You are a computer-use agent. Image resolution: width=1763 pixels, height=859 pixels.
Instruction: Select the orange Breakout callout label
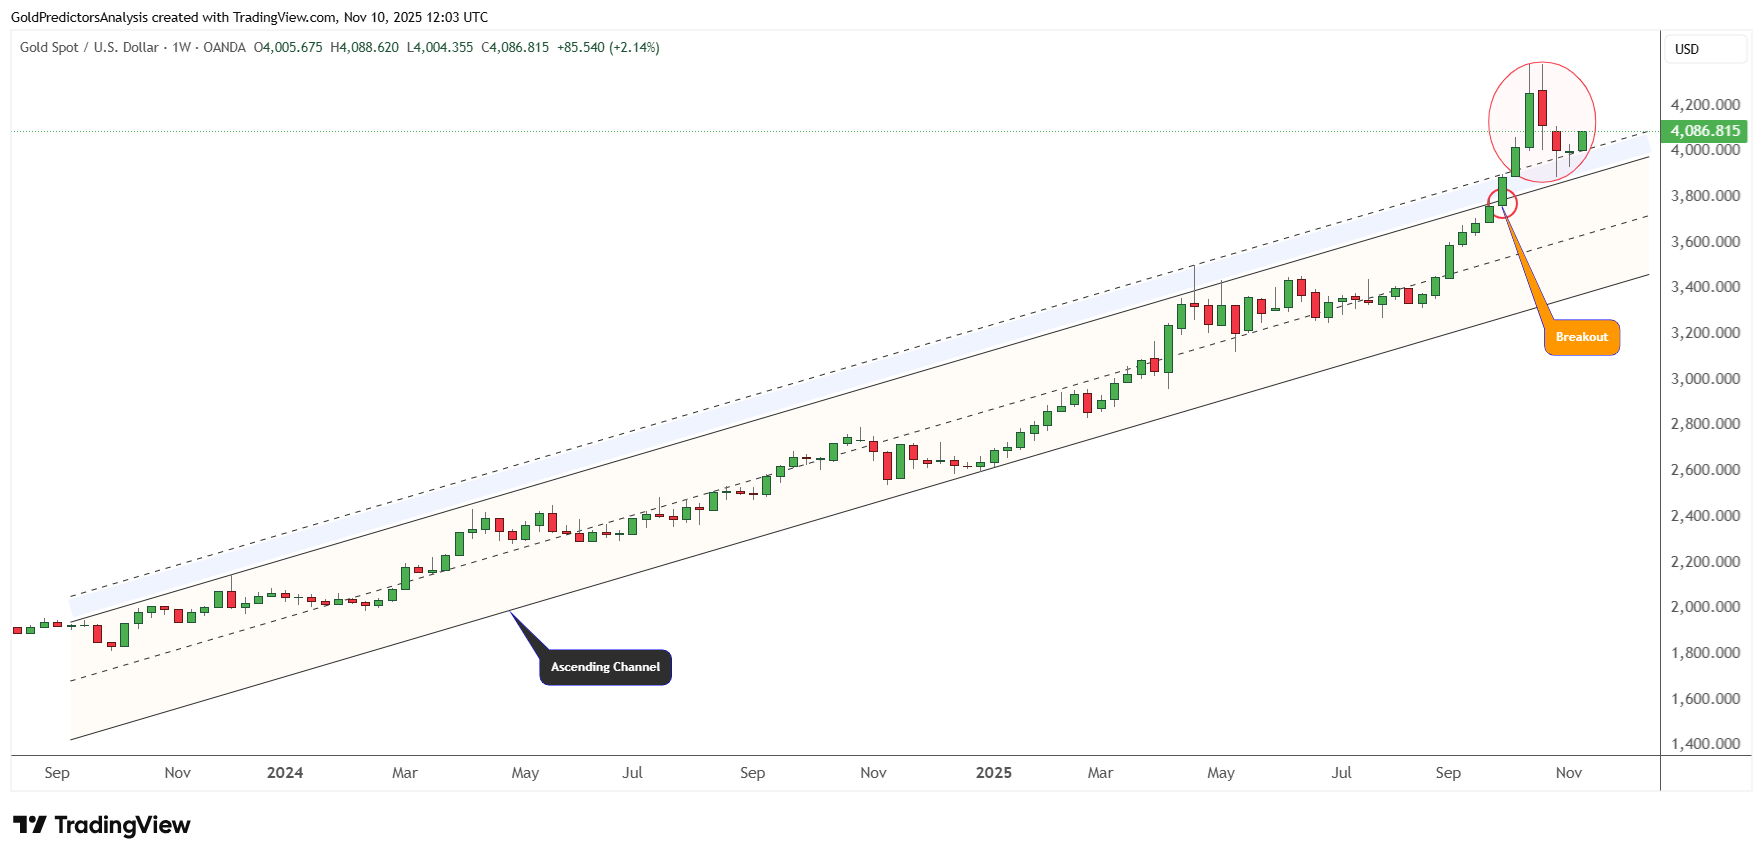pyautogui.click(x=1581, y=337)
